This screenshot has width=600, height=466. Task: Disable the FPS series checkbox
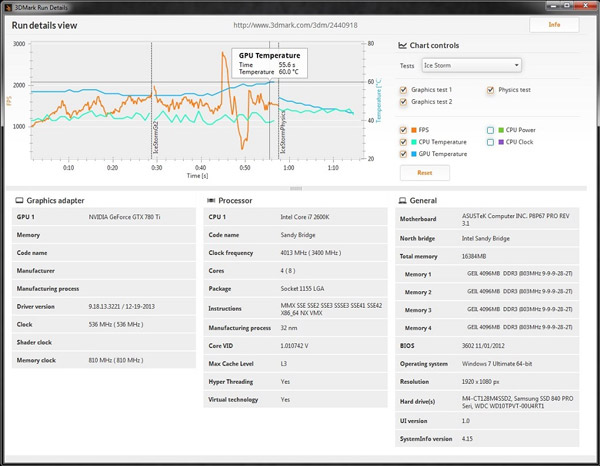(403, 130)
